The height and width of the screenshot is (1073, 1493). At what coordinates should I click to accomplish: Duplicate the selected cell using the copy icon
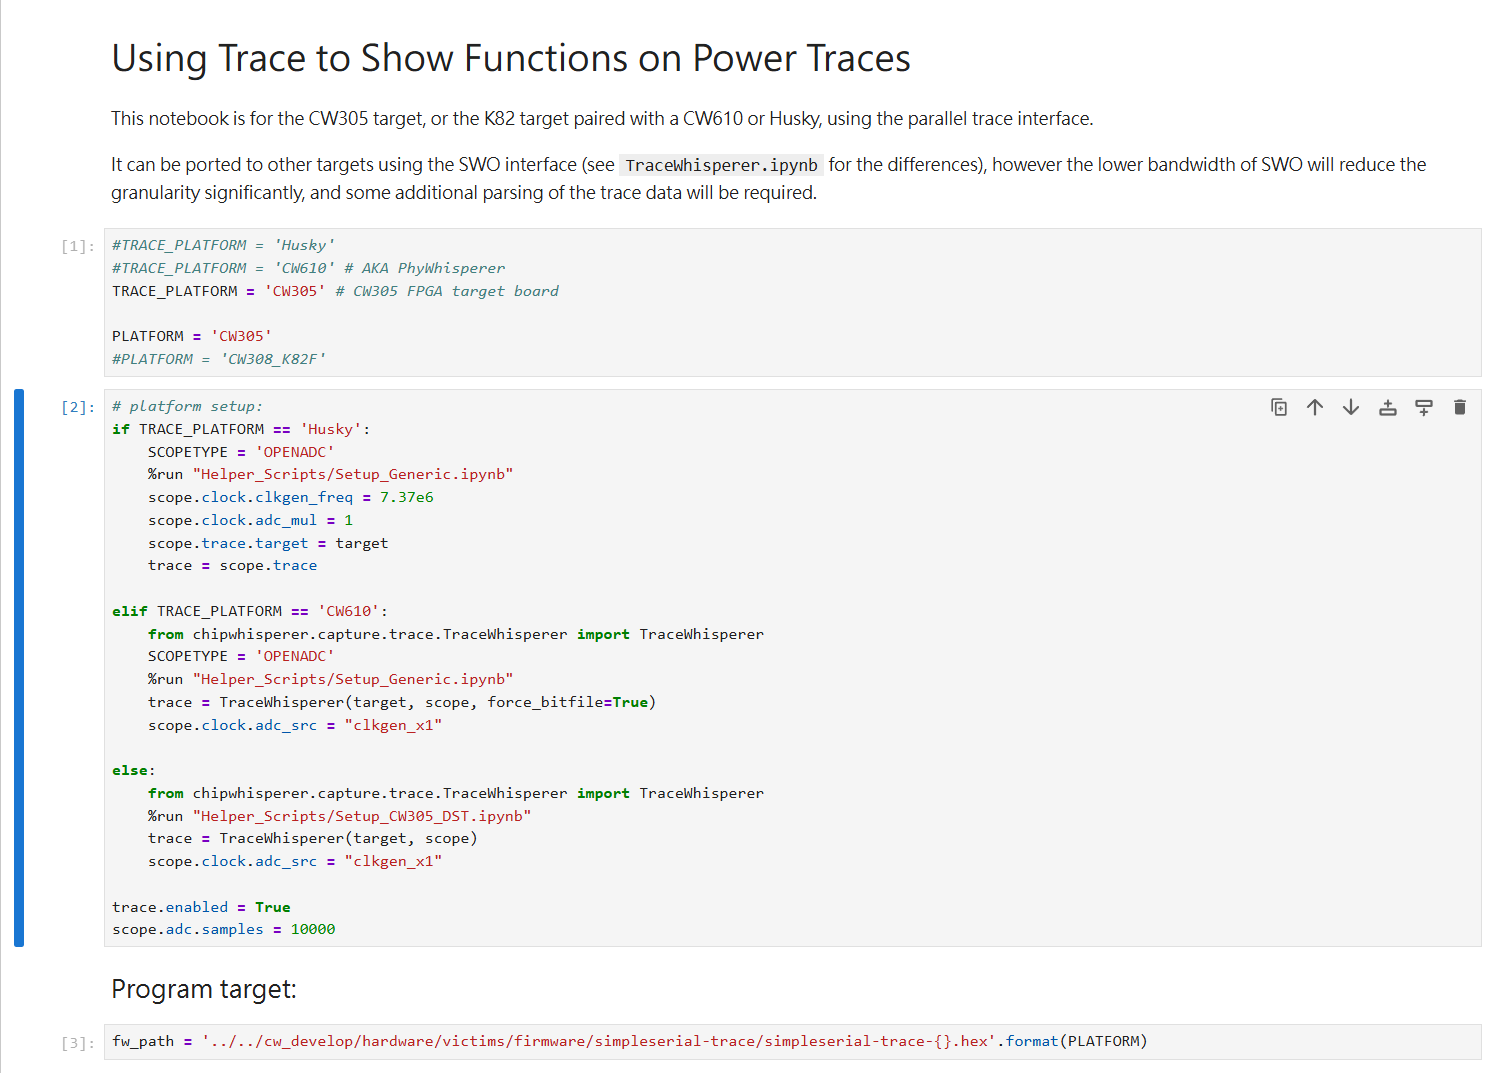[1278, 407]
